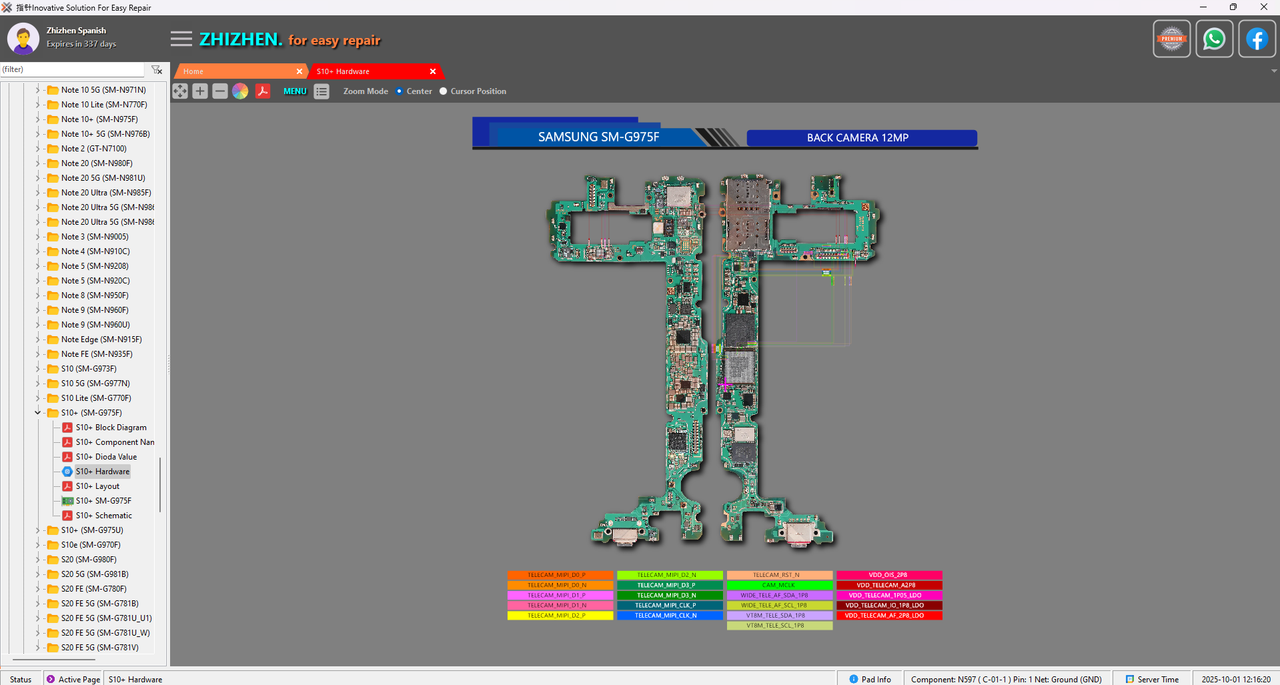Collapse the S10+ (SM-G975F) tree node

tap(38, 412)
